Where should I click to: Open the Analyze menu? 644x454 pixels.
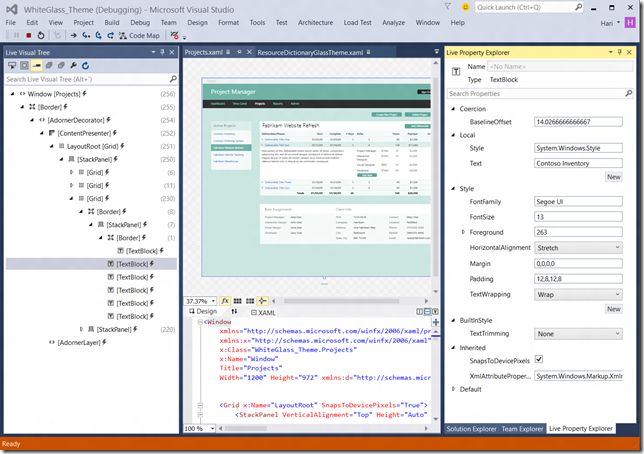coord(393,23)
